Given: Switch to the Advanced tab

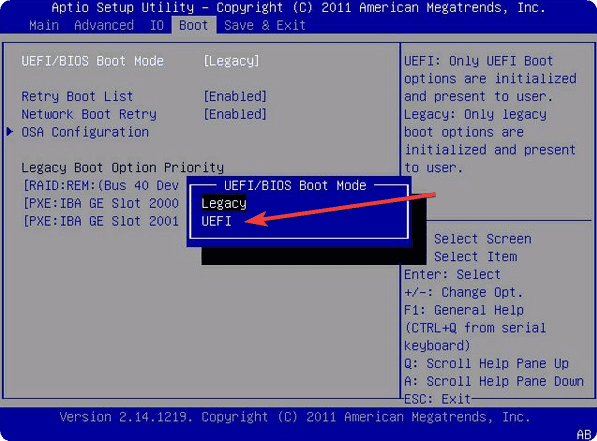Looking at the screenshot, I should 104,26.
